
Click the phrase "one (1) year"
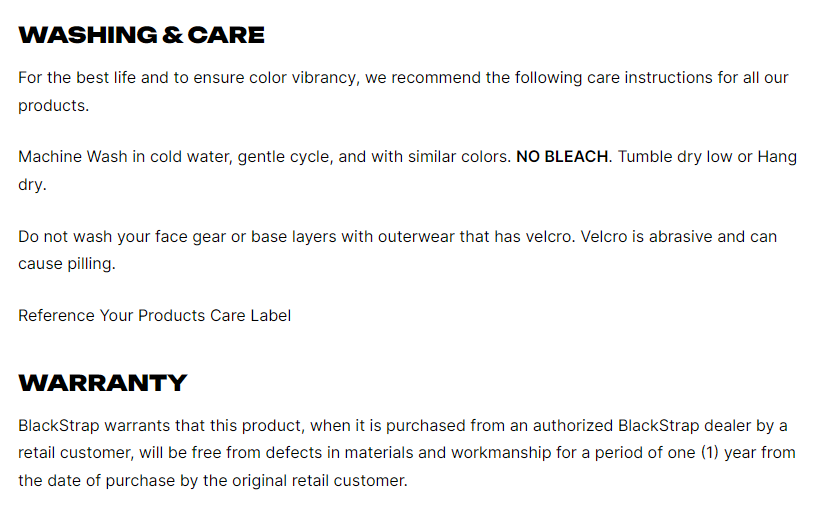pyautogui.click(x=705, y=452)
